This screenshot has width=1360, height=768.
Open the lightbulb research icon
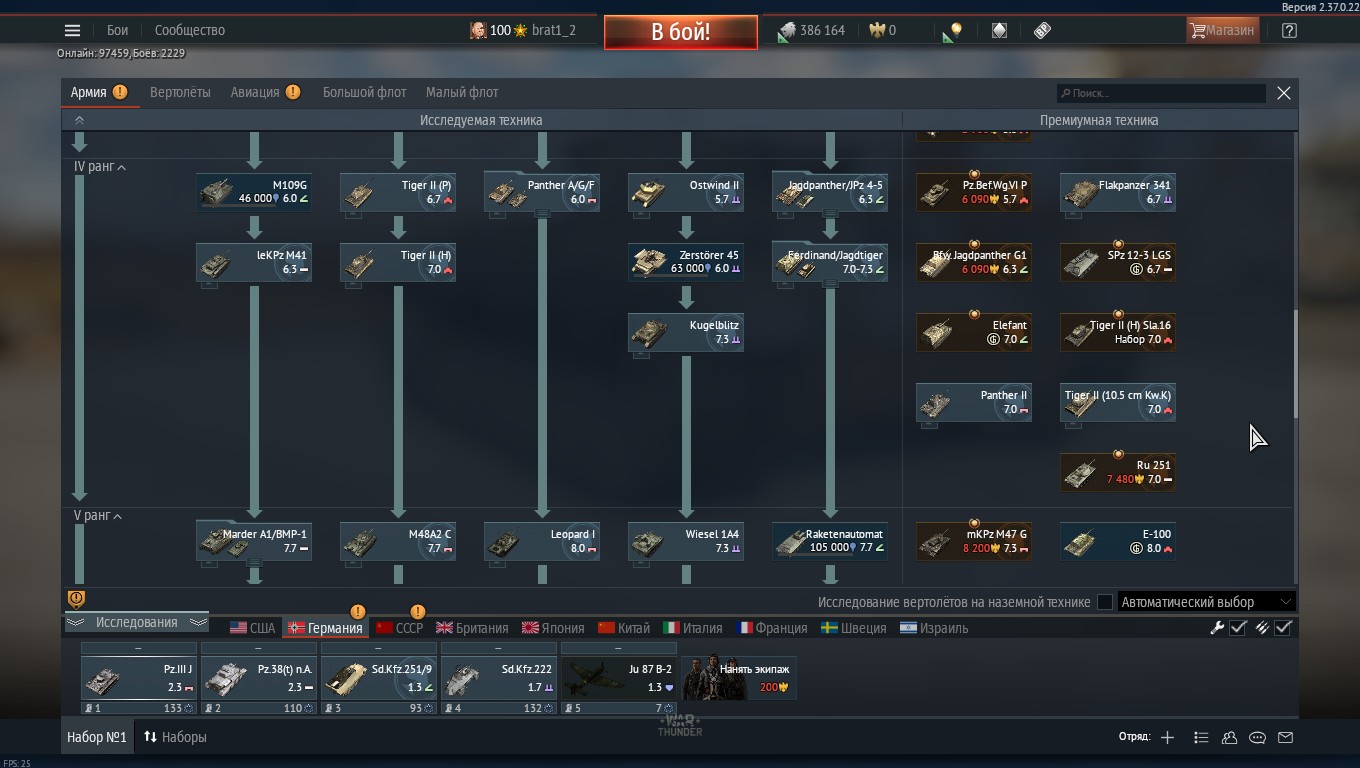pos(952,31)
